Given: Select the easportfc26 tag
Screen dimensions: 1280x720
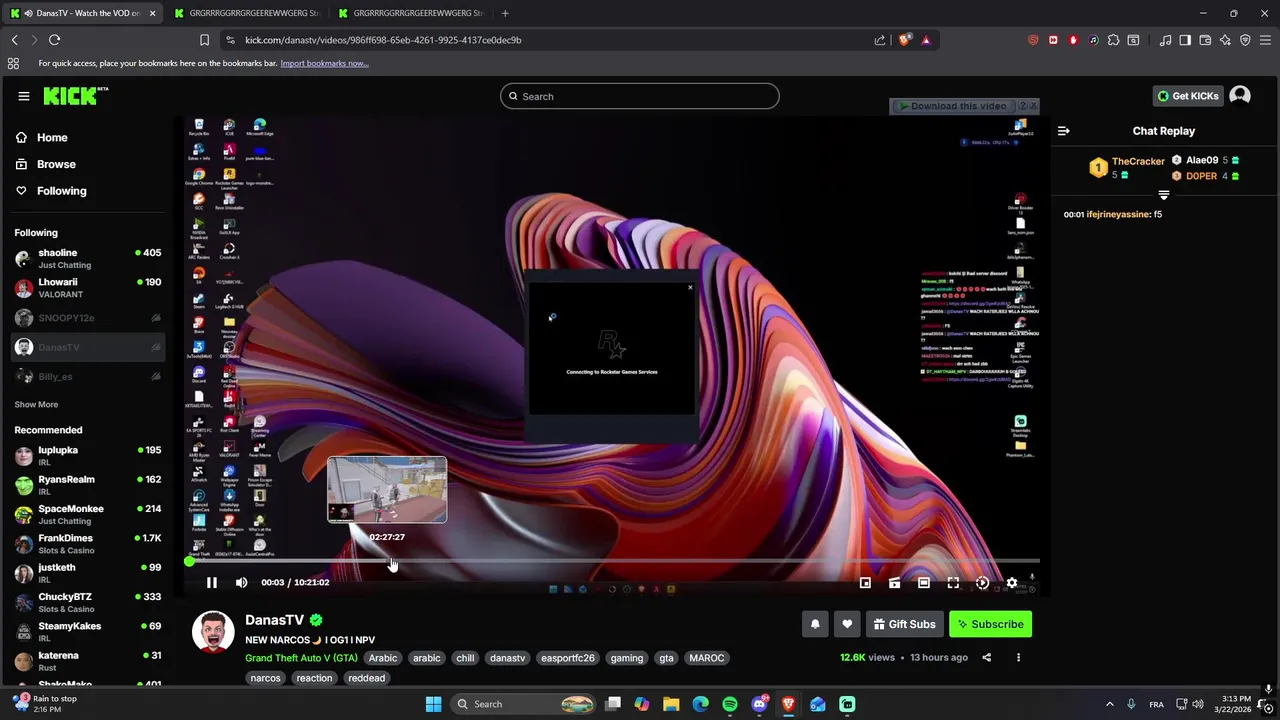Looking at the screenshot, I should (x=568, y=658).
